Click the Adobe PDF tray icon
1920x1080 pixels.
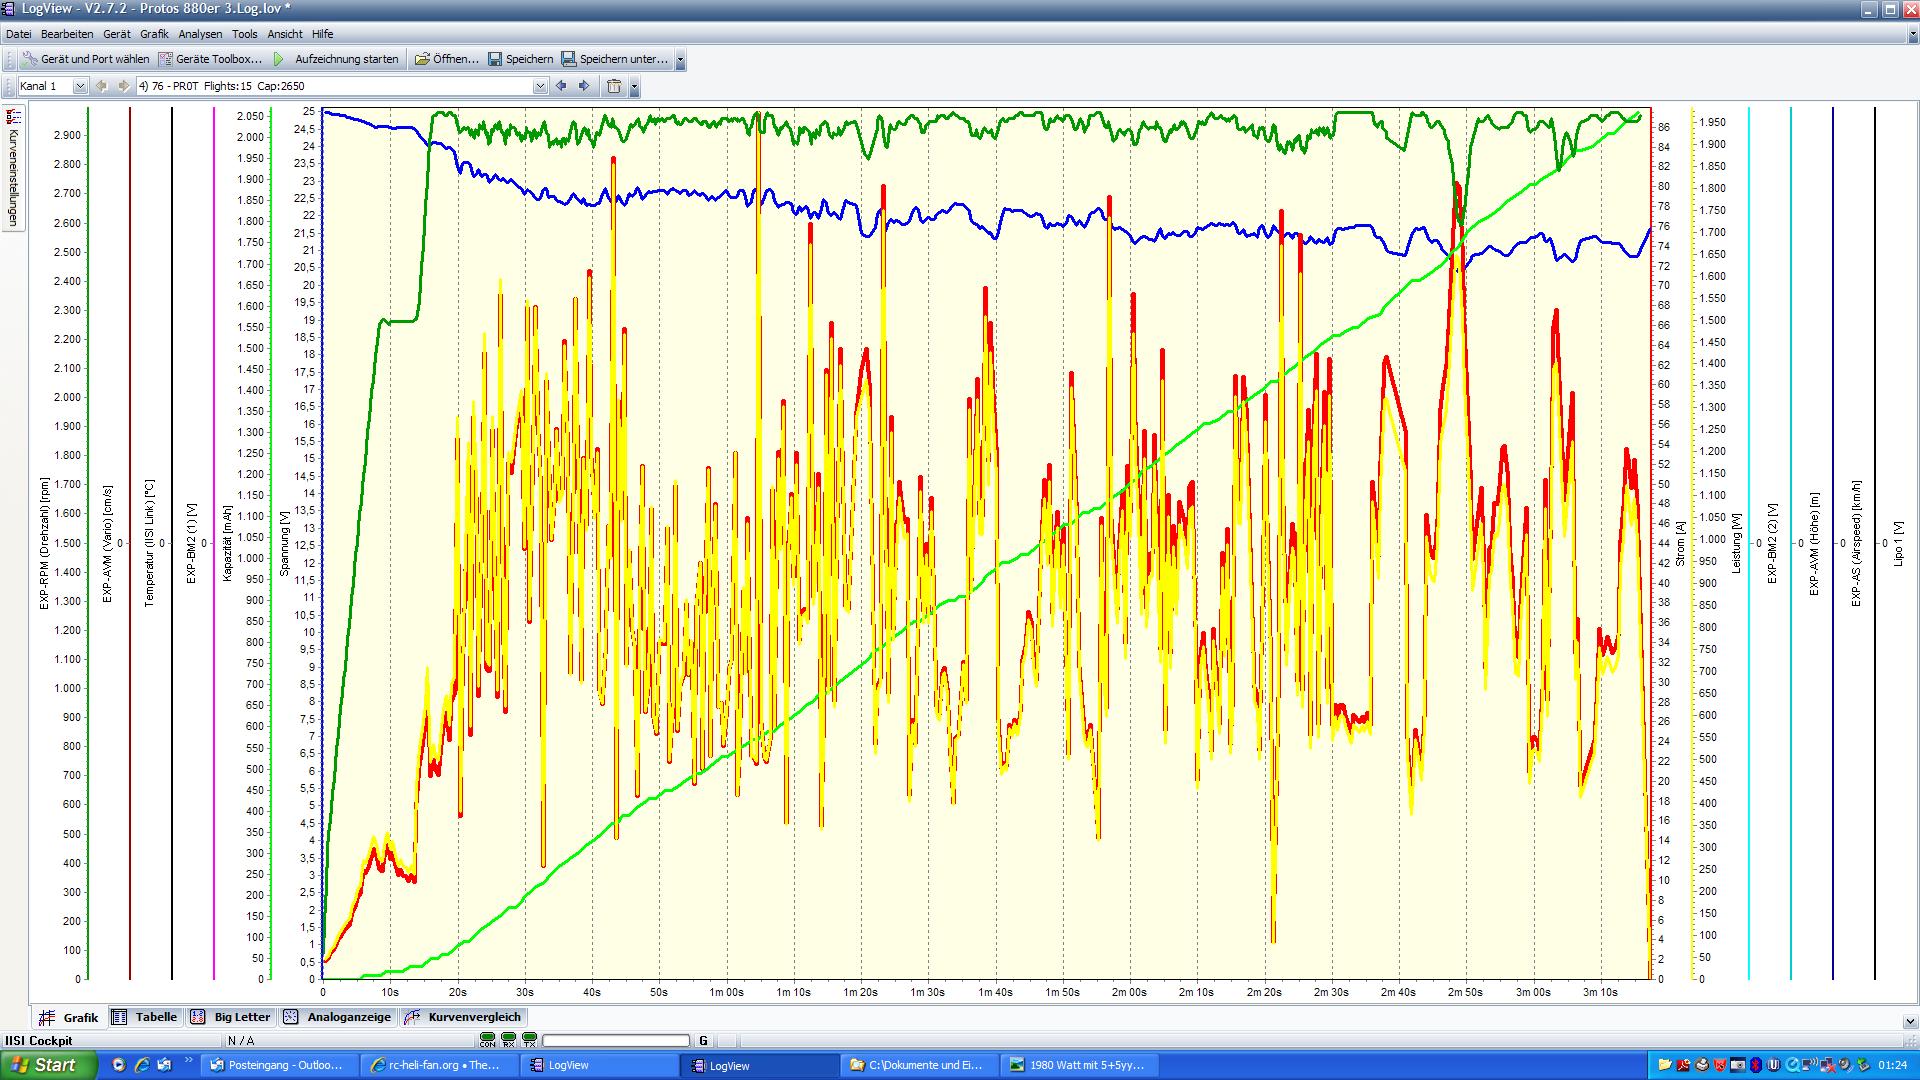(1683, 1065)
